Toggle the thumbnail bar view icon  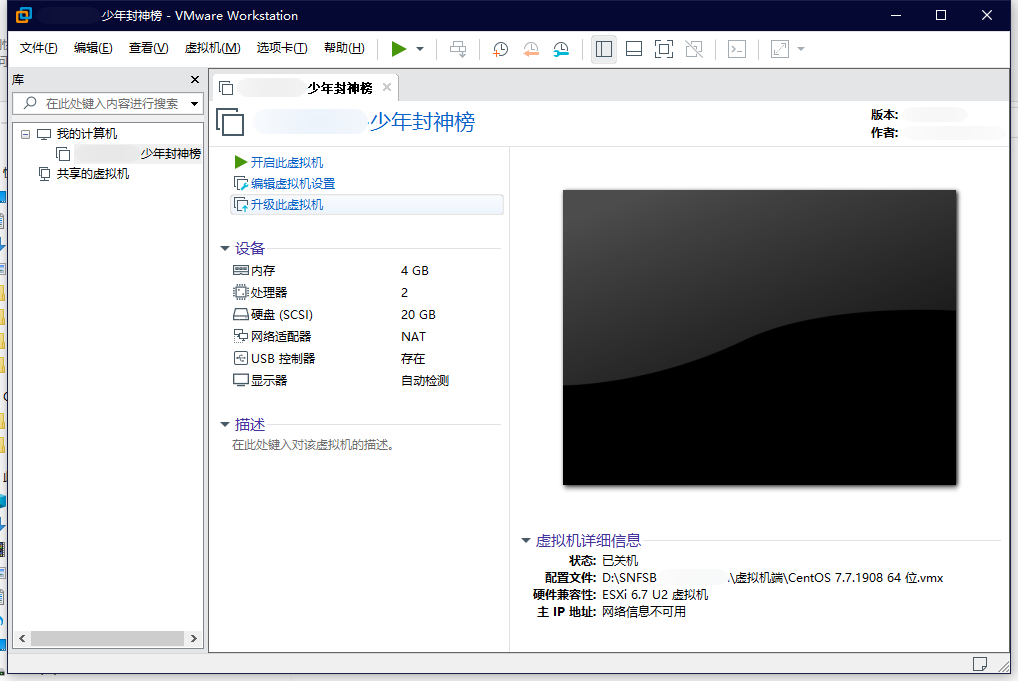[x=634, y=49]
